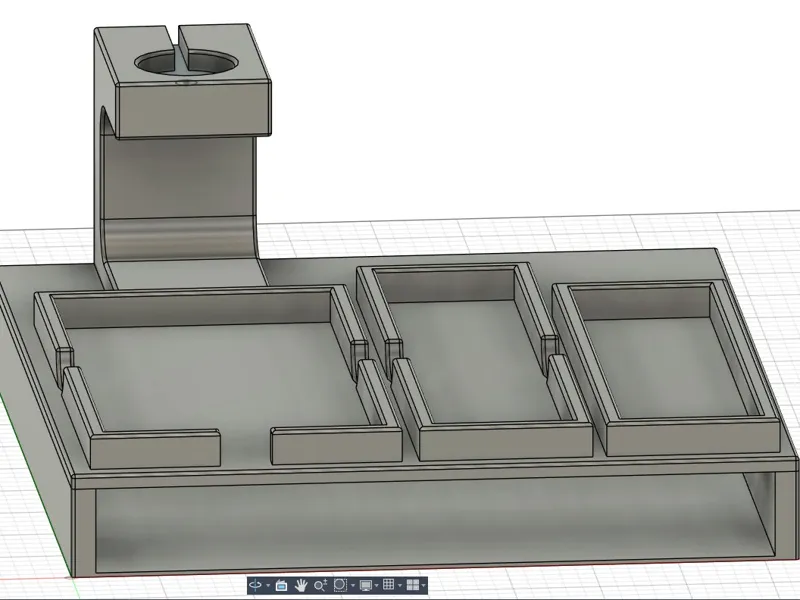Screen dimensions: 800x600
Task: Click the Look At camera icon
Action: [281, 585]
